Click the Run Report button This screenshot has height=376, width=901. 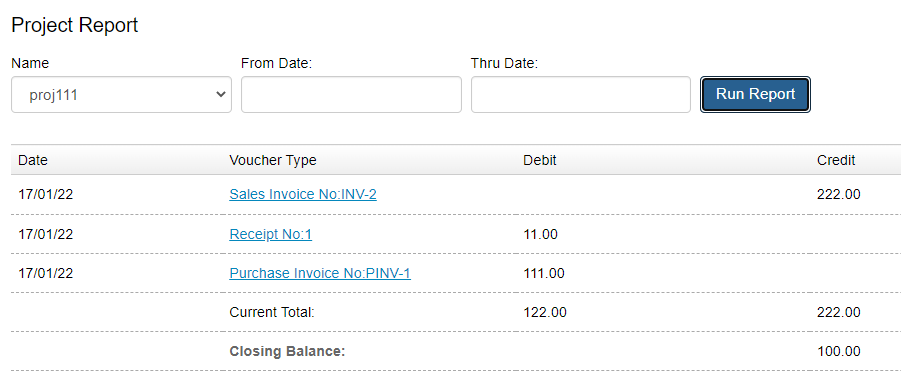[755, 94]
